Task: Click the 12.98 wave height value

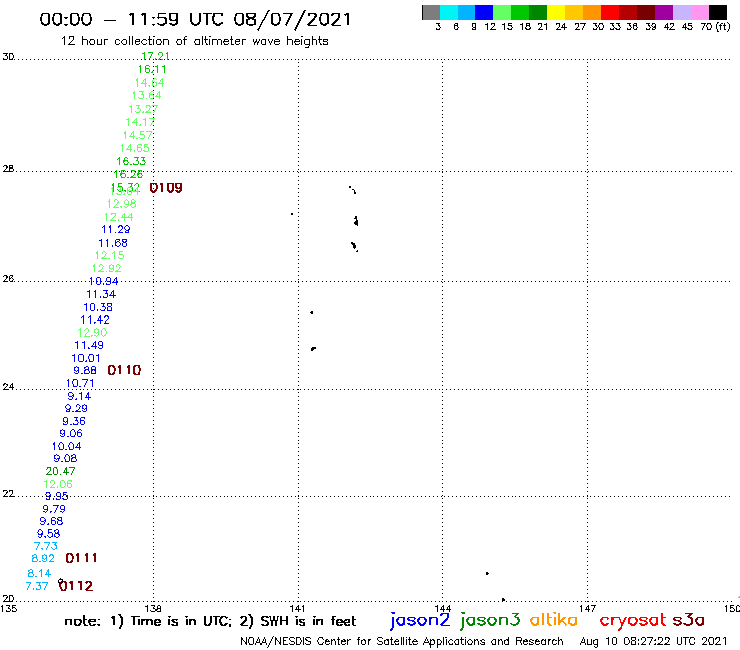Action: point(122,204)
